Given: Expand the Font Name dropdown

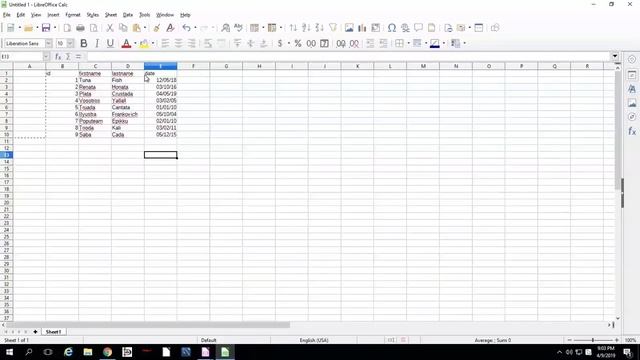Looking at the screenshot, I should [x=49, y=43].
